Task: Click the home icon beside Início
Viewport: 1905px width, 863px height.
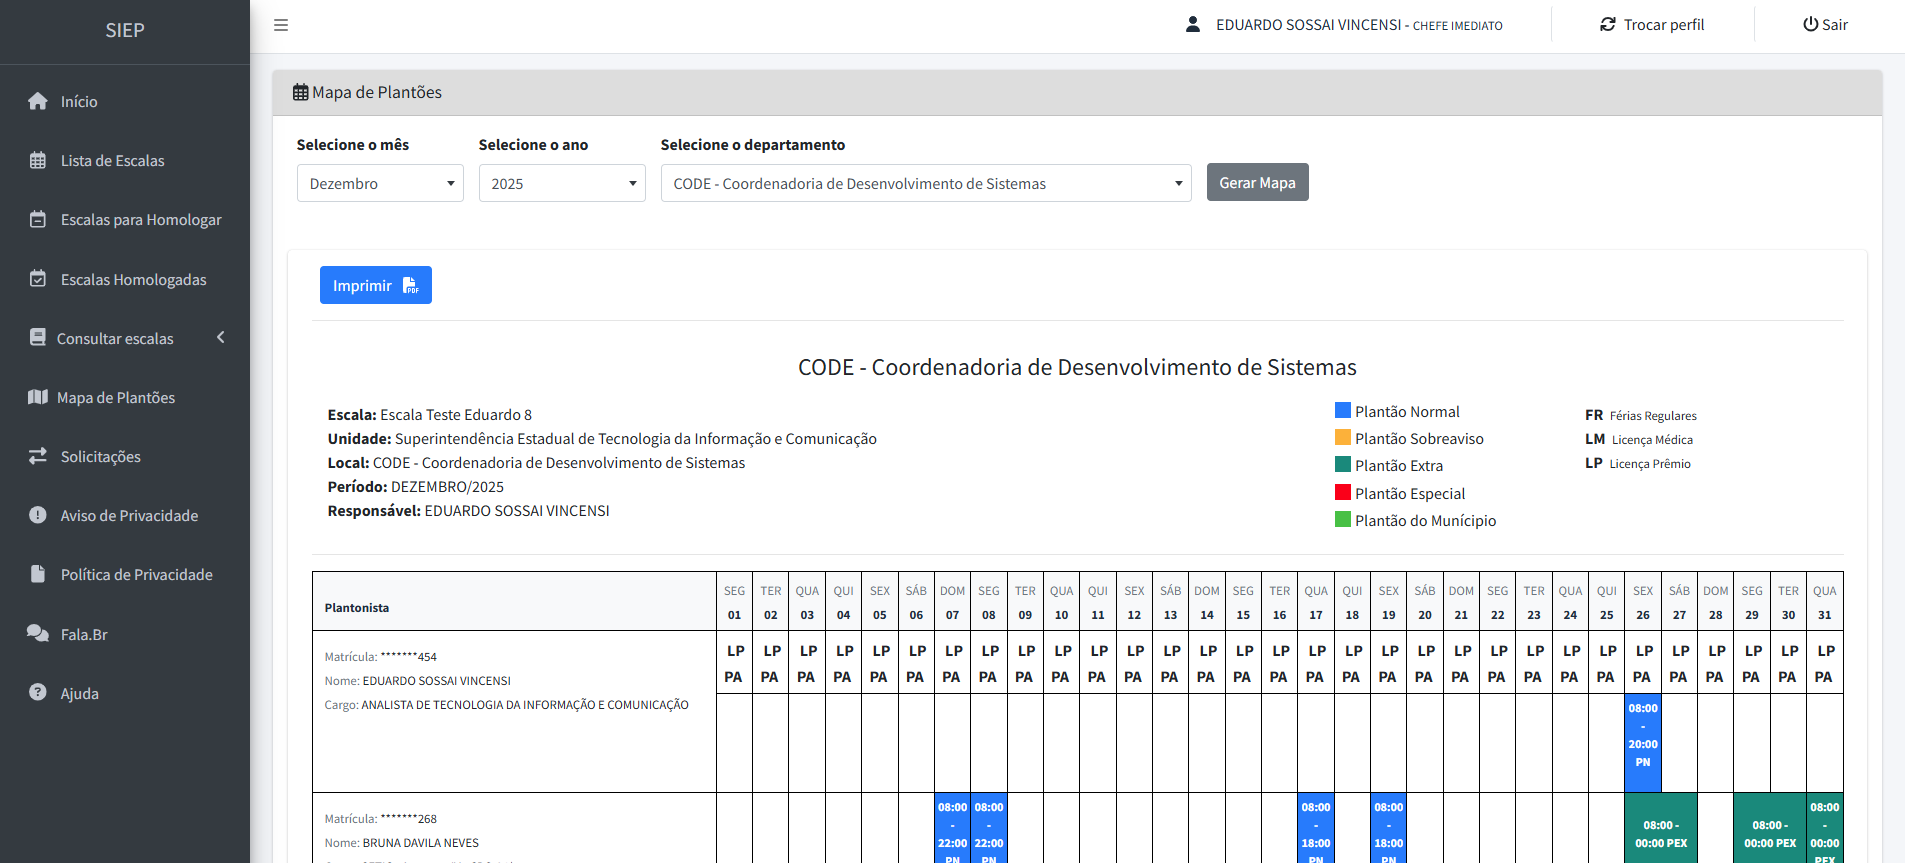Action: coord(38,101)
